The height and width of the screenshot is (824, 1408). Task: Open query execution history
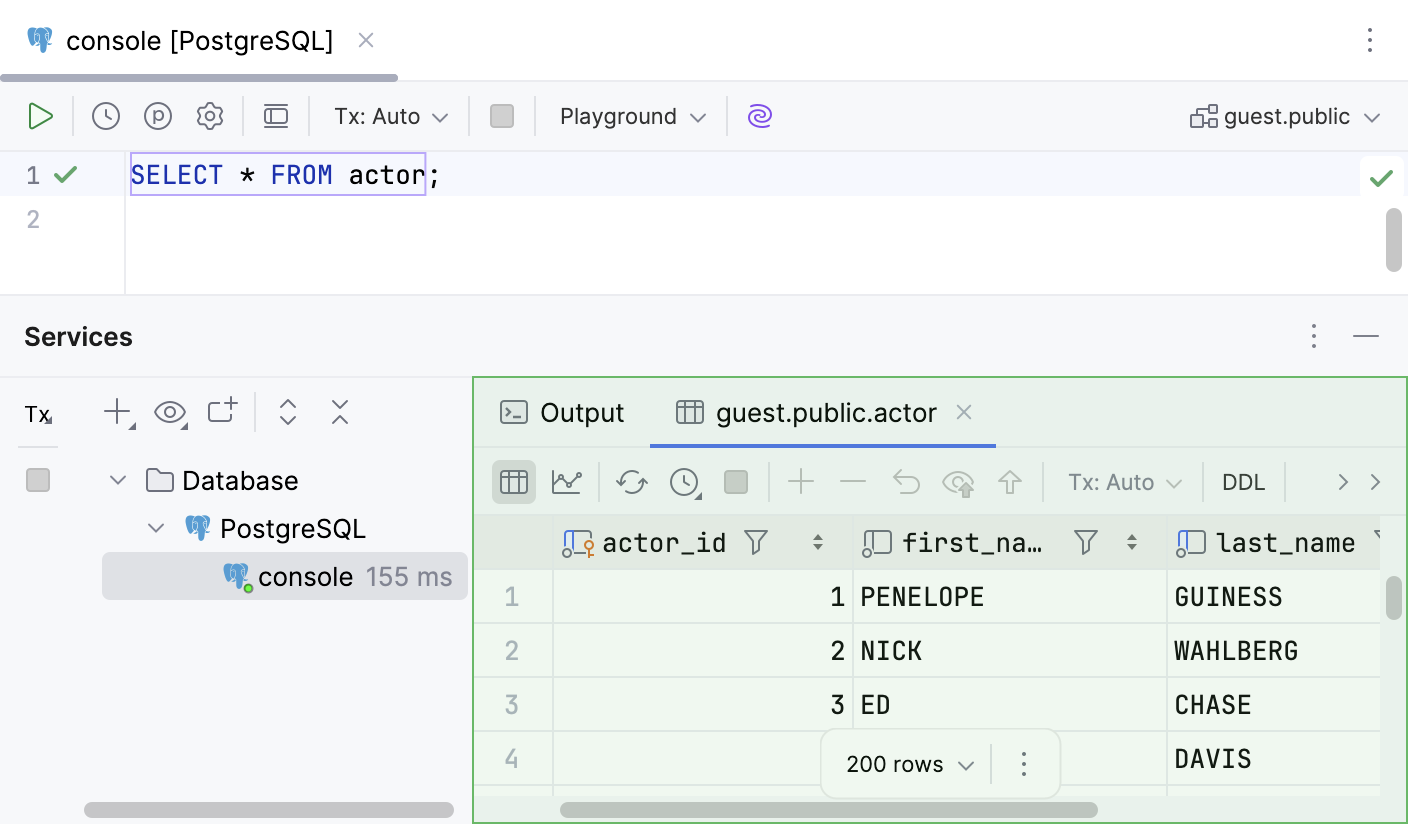tap(104, 116)
